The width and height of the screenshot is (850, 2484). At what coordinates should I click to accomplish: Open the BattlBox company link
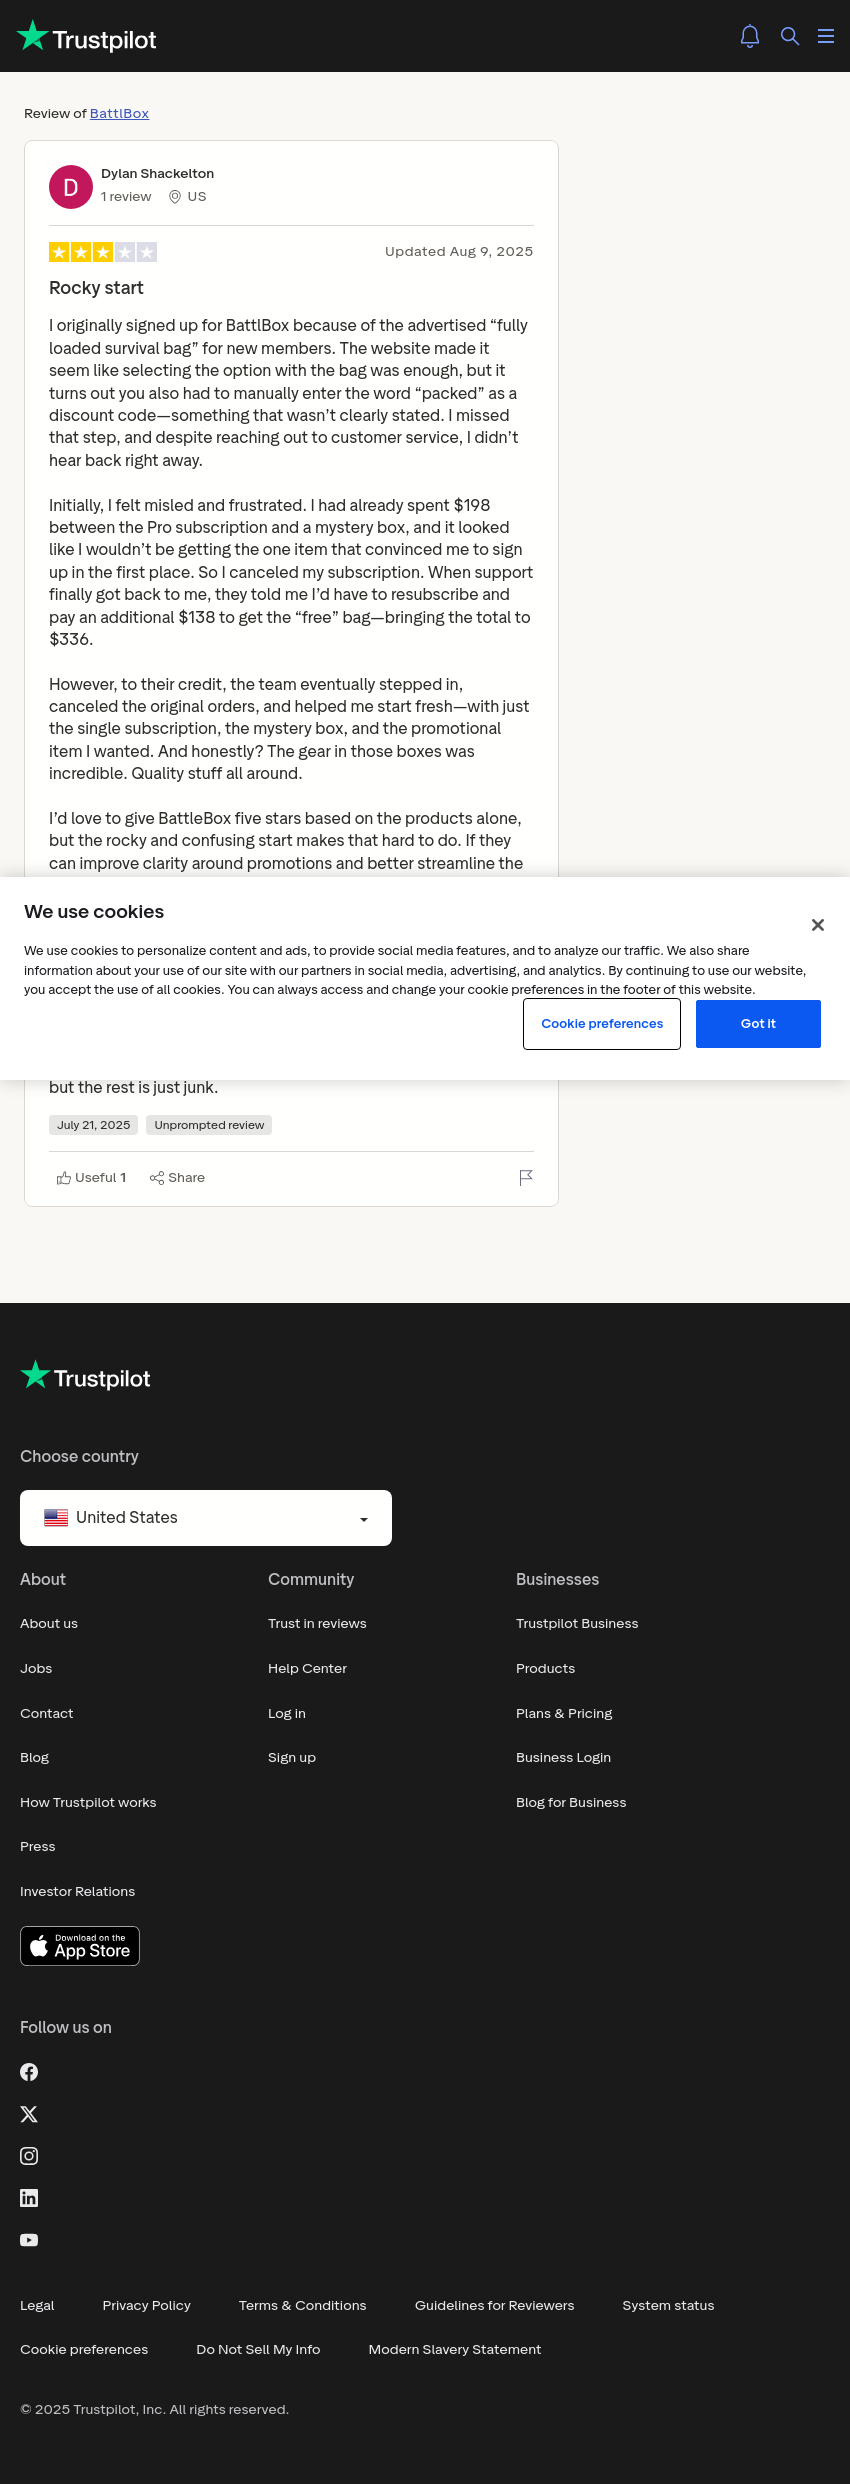(119, 114)
